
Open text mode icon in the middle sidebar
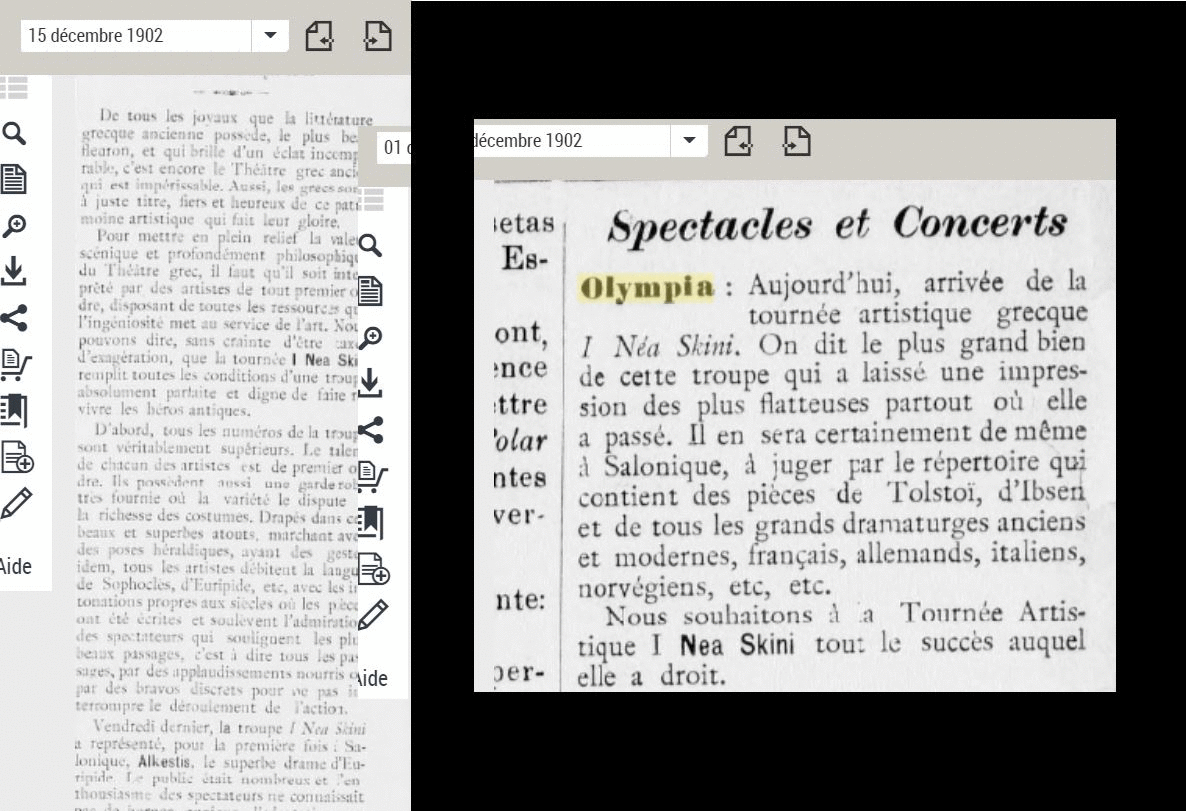click(x=370, y=291)
